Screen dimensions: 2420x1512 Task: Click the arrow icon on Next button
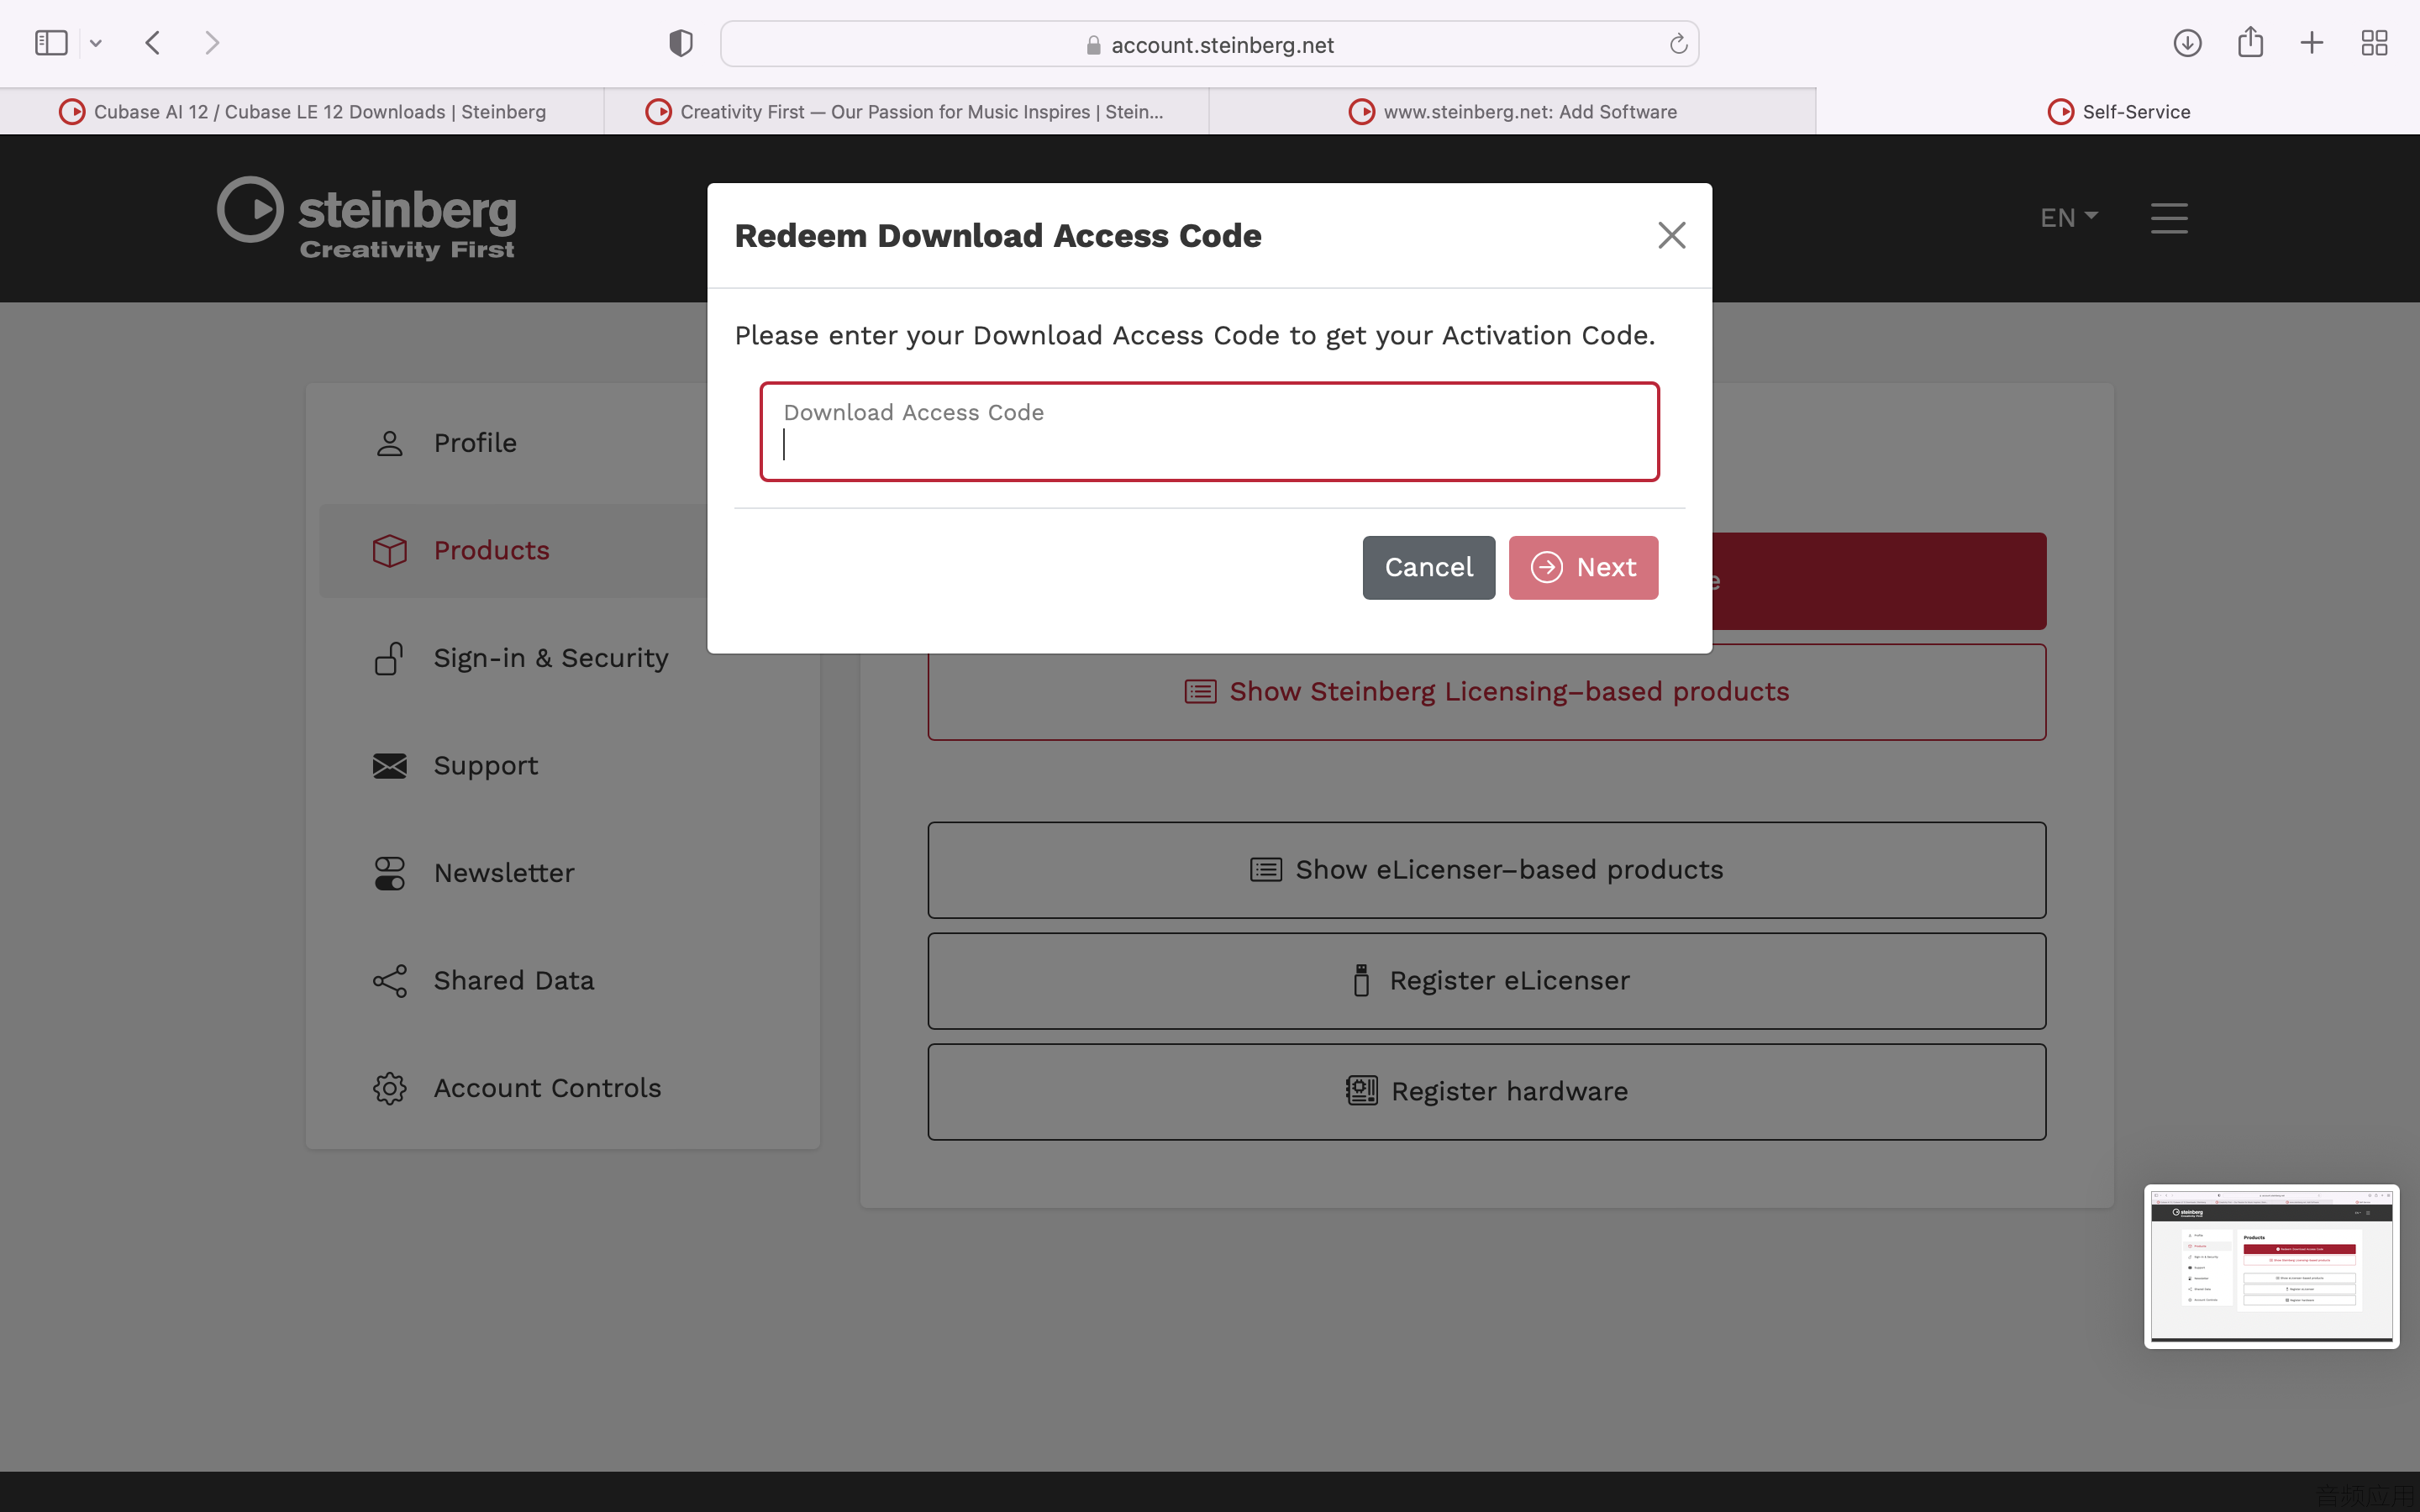(1546, 567)
